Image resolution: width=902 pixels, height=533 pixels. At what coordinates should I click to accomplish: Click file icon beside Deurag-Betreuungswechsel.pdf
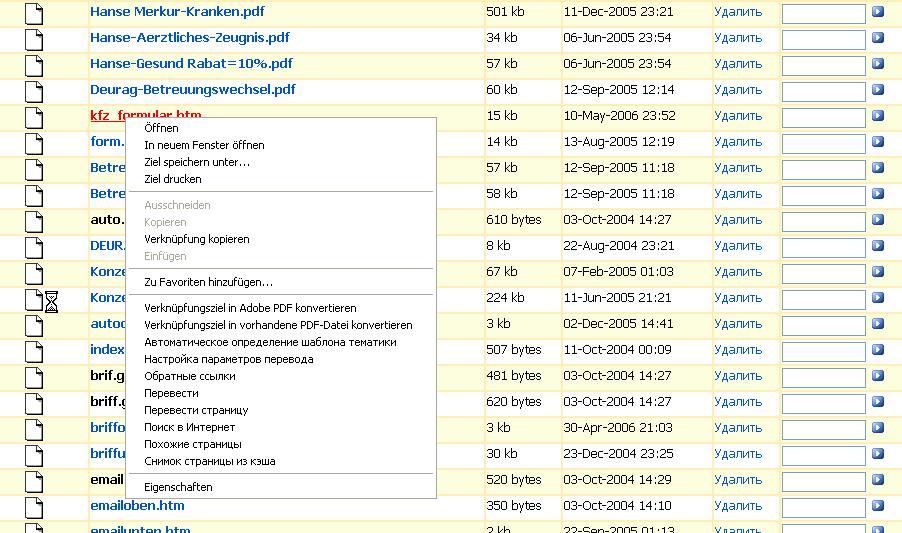click(34, 91)
